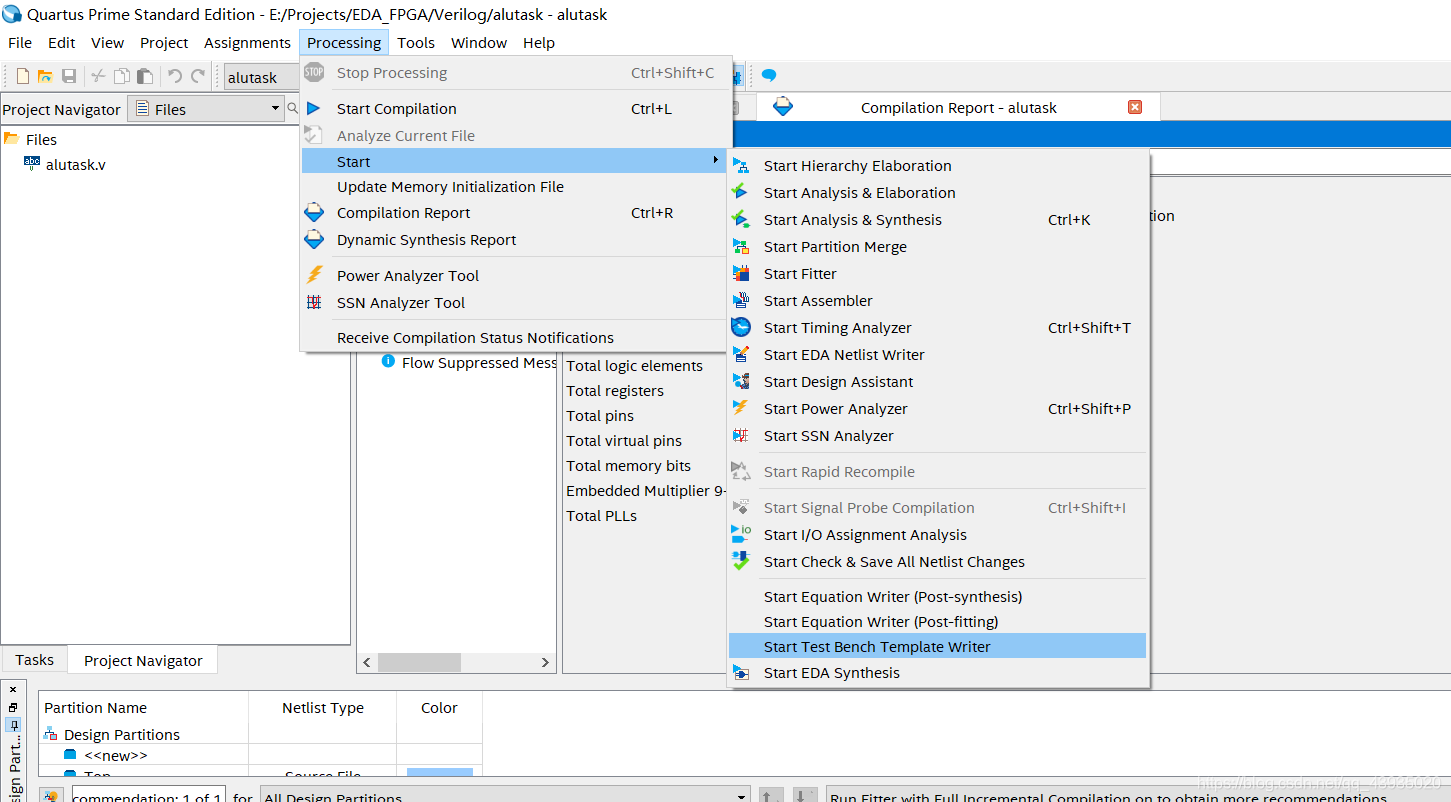Click the Save icon in the toolbar
This screenshot has width=1451, height=802.
(69, 76)
